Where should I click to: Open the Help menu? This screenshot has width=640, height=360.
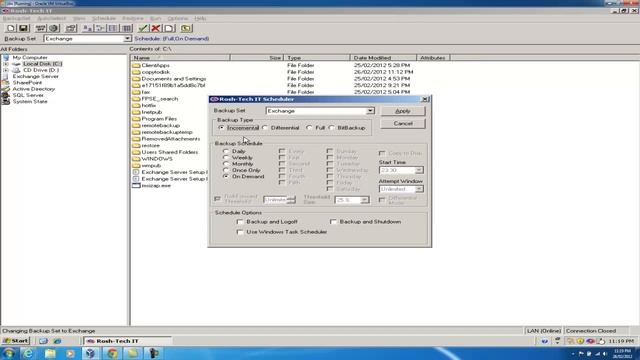click(200, 18)
